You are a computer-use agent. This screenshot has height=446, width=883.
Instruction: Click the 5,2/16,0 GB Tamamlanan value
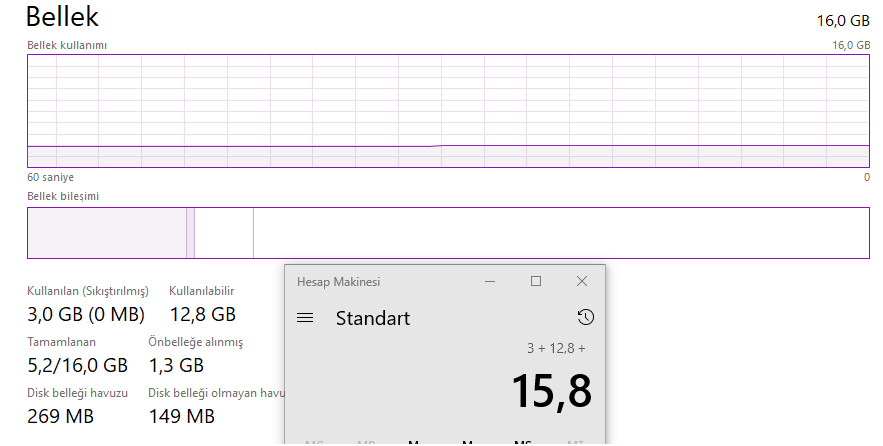click(77, 365)
